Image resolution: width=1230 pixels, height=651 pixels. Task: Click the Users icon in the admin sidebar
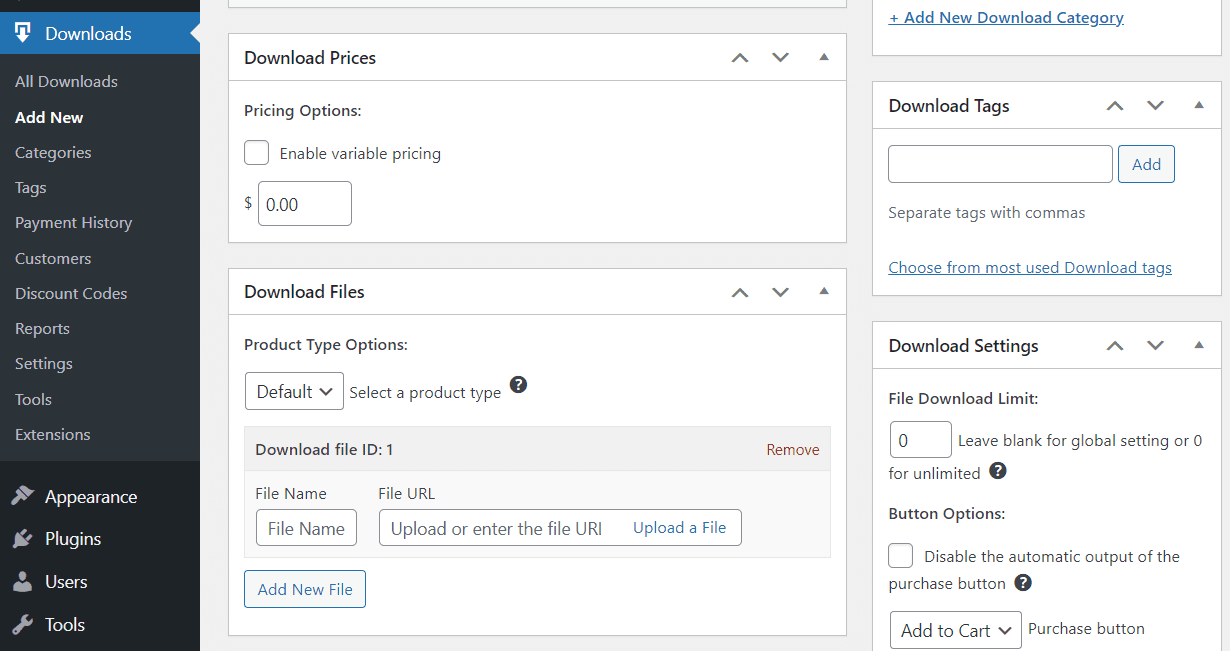click(23, 581)
